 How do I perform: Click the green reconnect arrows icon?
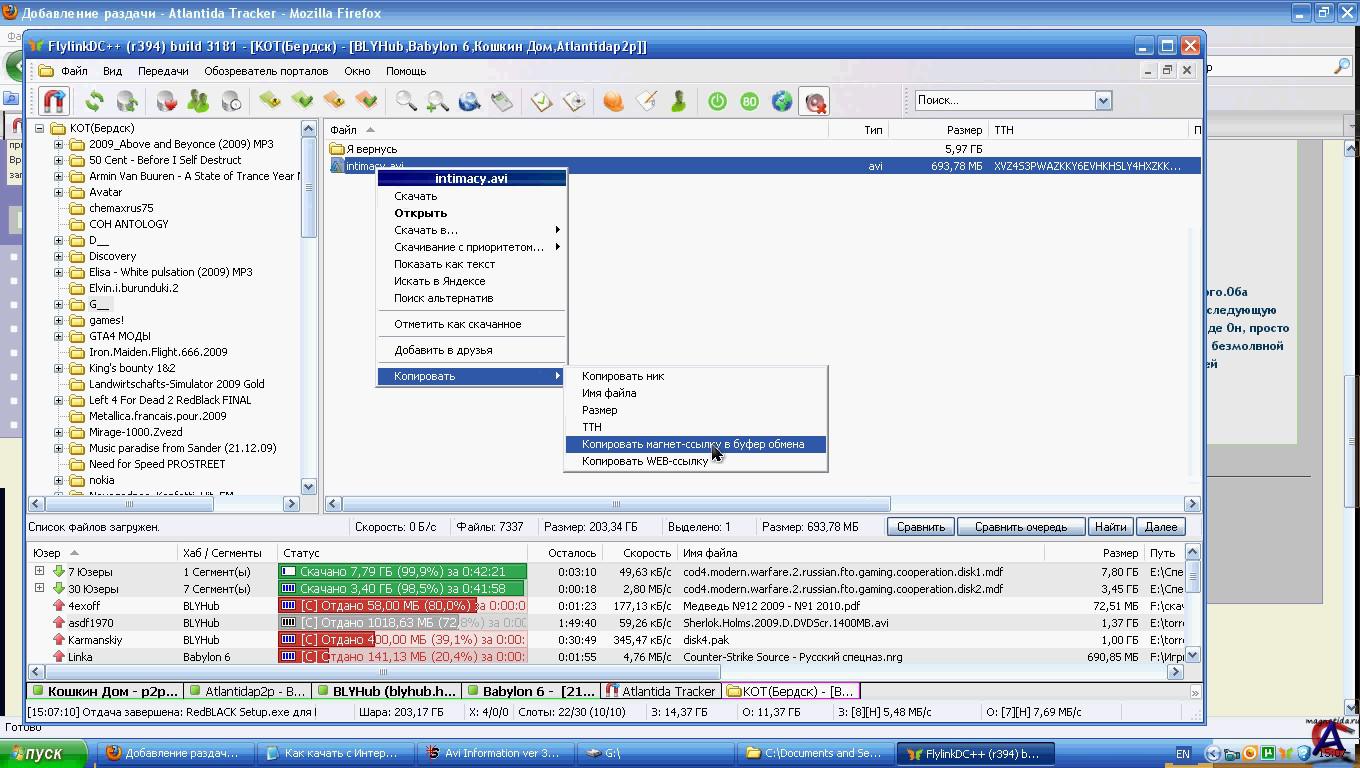click(94, 101)
